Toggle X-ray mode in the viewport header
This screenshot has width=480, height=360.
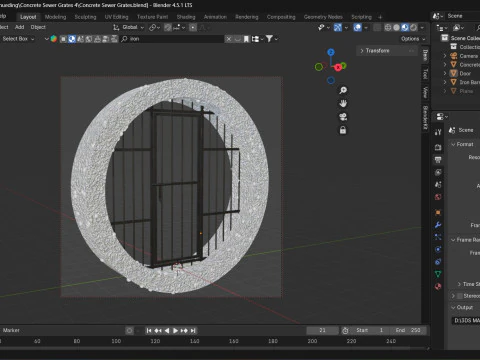(x=377, y=28)
